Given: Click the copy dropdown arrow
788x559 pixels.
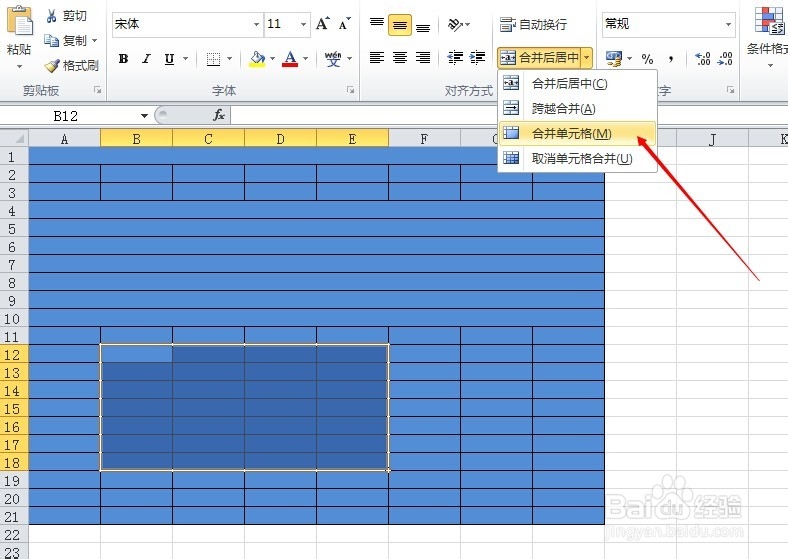Looking at the screenshot, I should (94, 40).
